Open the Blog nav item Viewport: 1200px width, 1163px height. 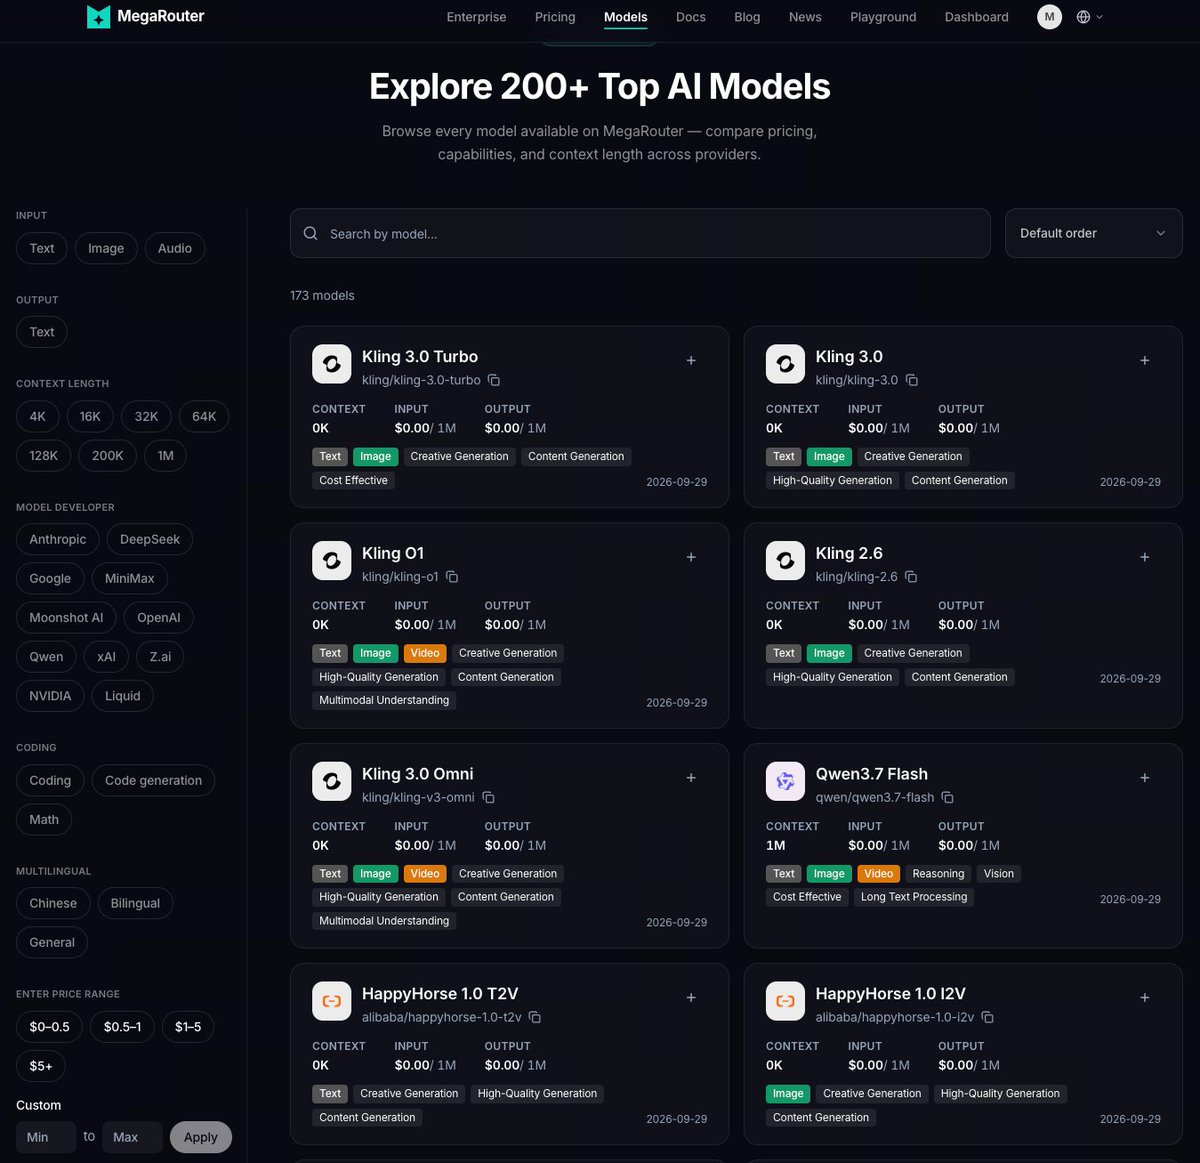click(x=747, y=17)
